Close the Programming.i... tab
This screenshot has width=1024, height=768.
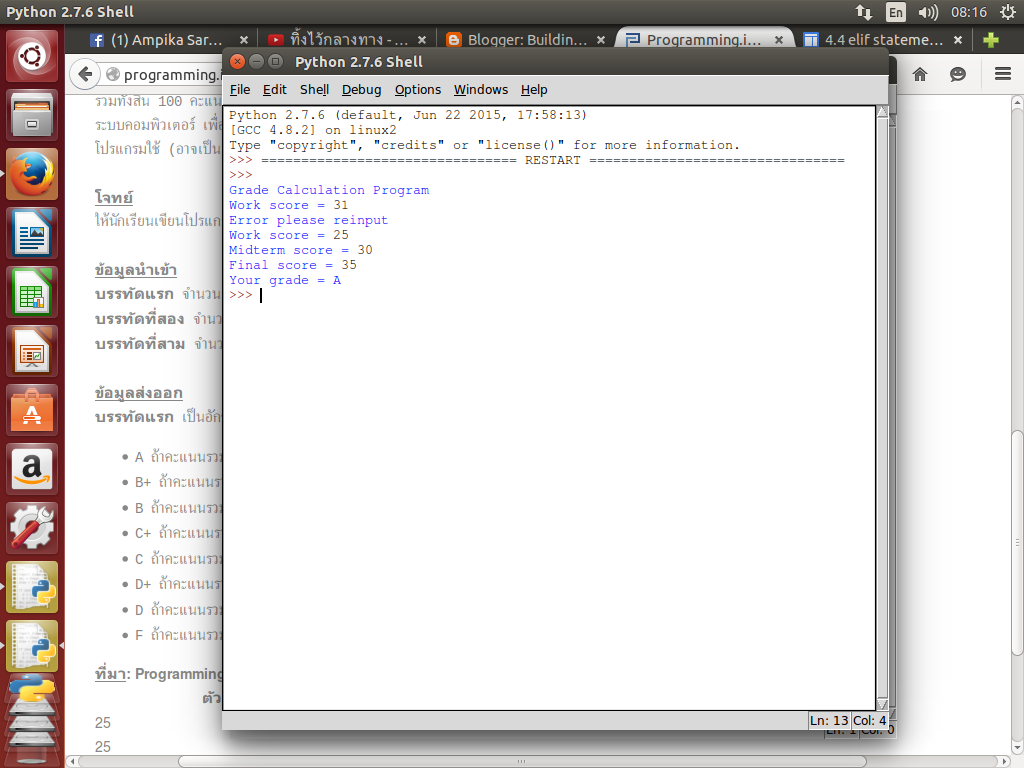coord(779,40)
